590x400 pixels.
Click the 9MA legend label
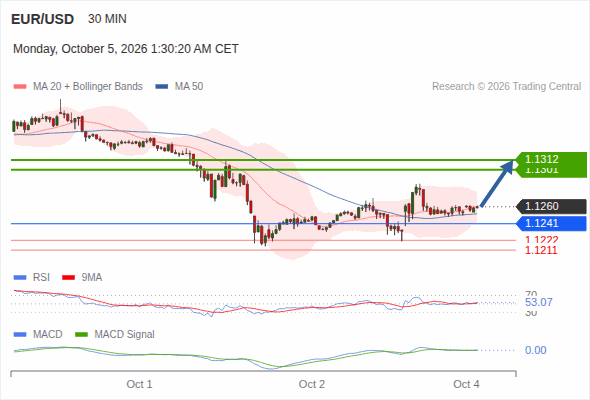coord(92,278)
